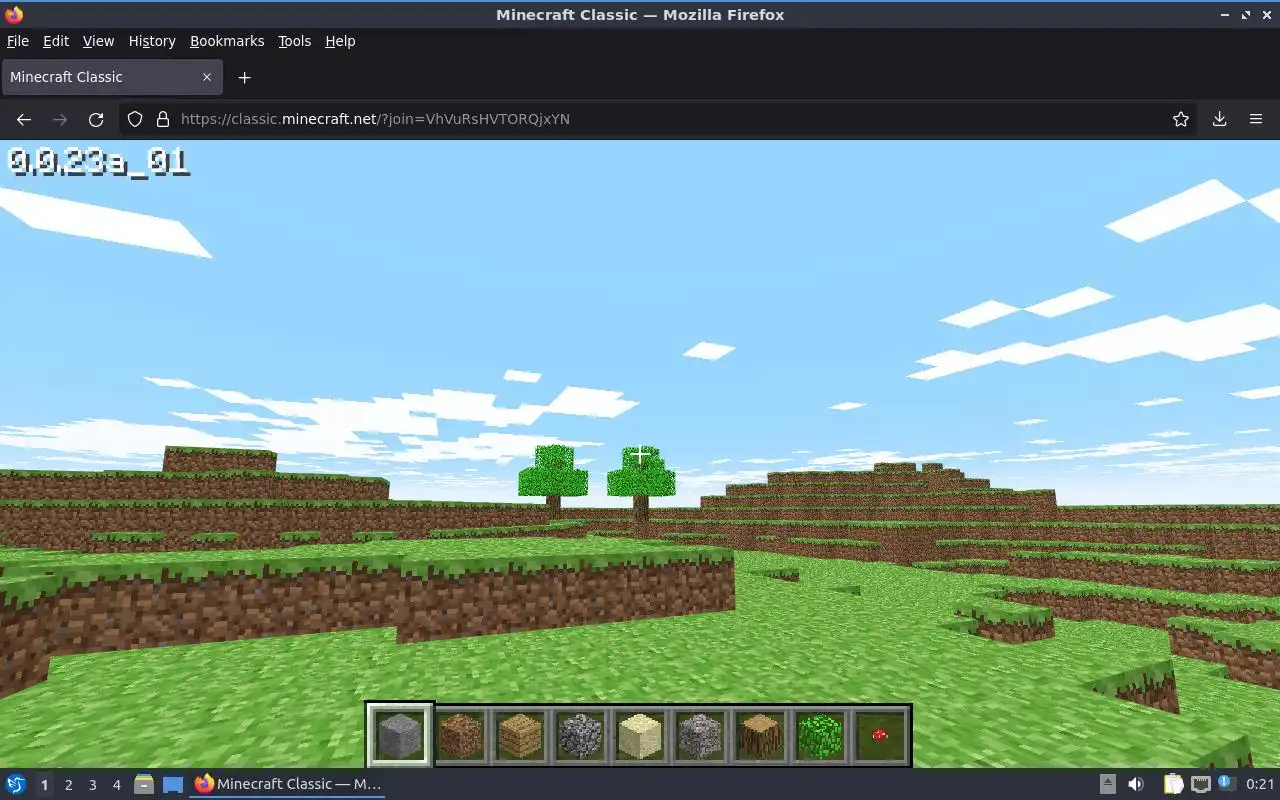Open the File menu

[x=18, y=41]
